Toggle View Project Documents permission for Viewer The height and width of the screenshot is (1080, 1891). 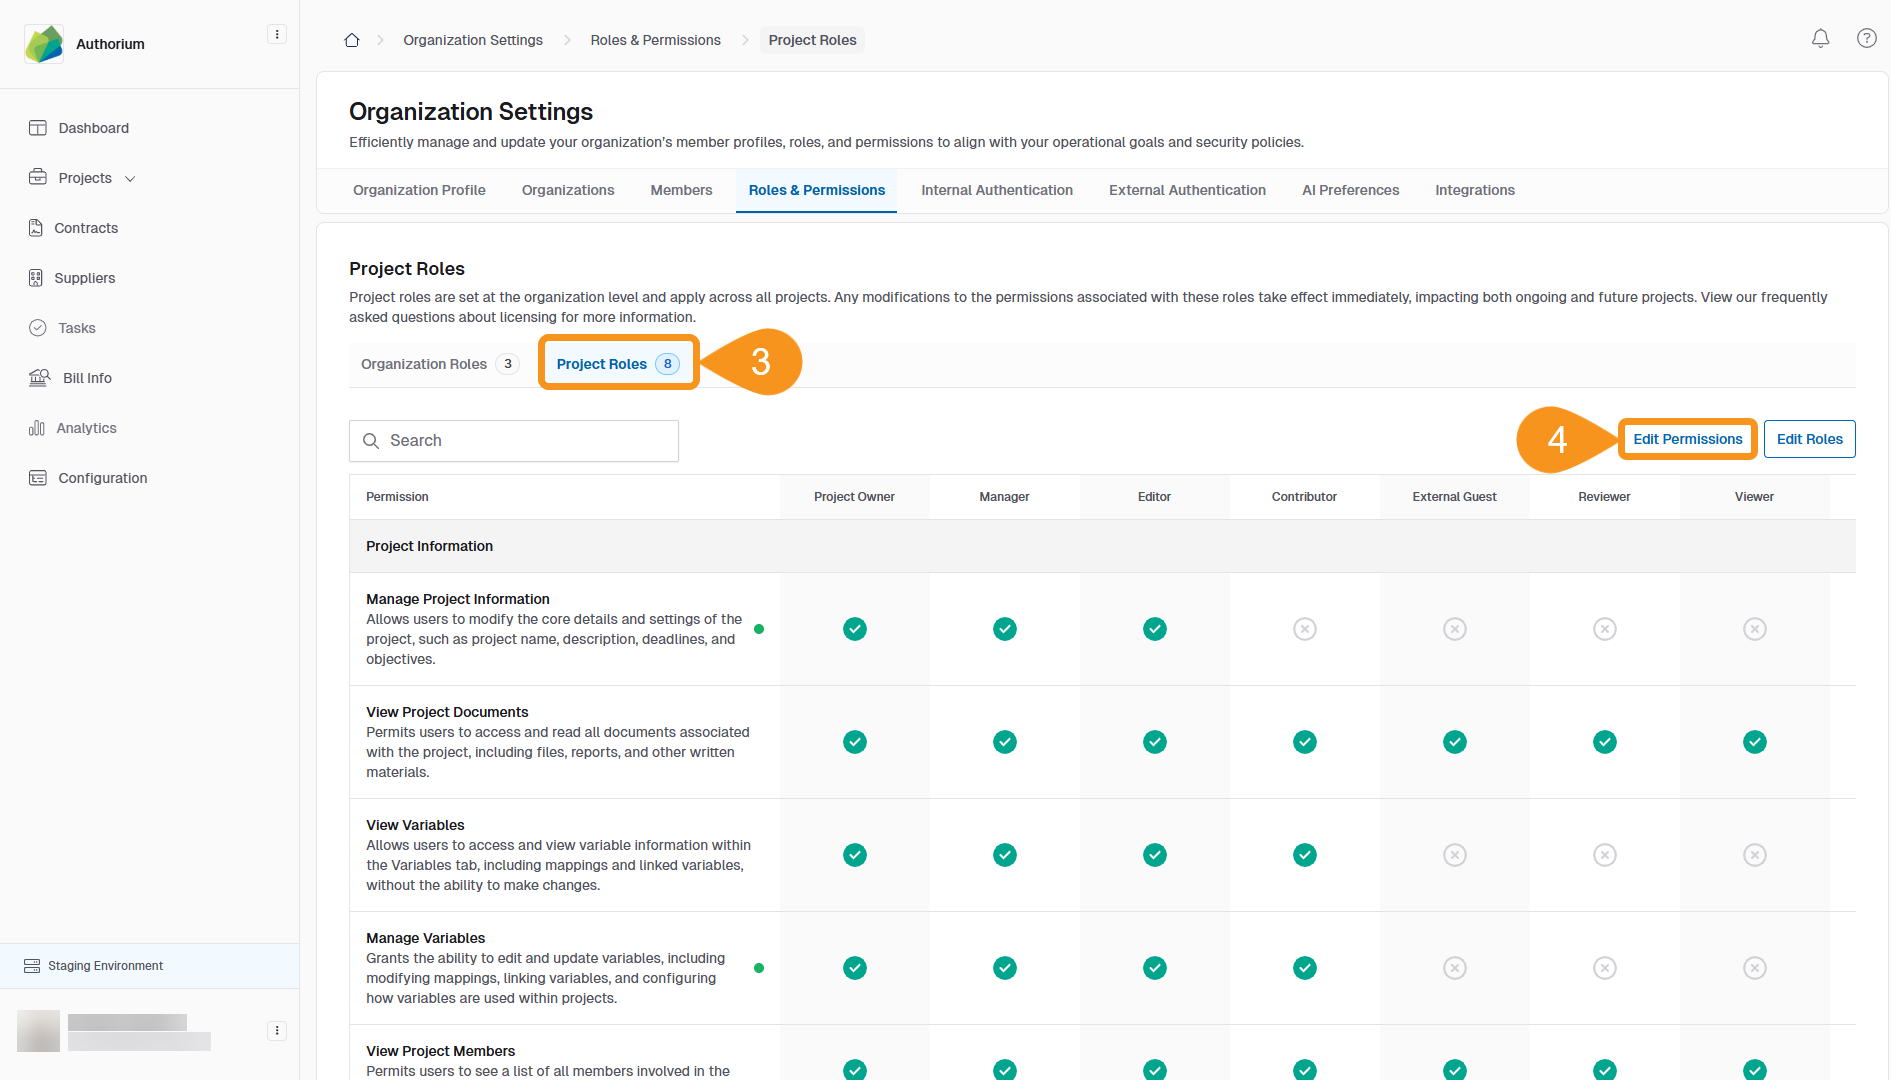pyautogui.click(x=1754, y=742)
